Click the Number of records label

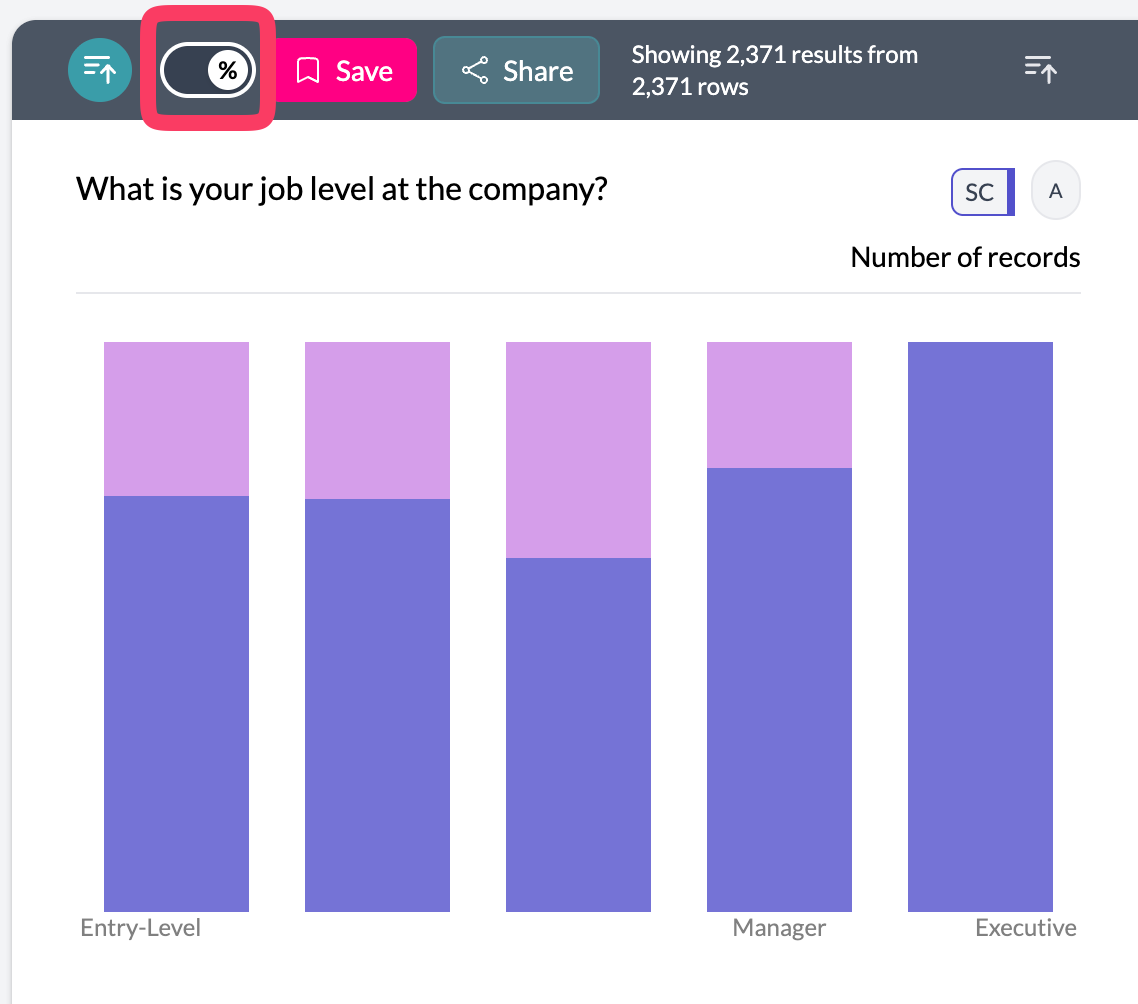click(x=965, y=257)
